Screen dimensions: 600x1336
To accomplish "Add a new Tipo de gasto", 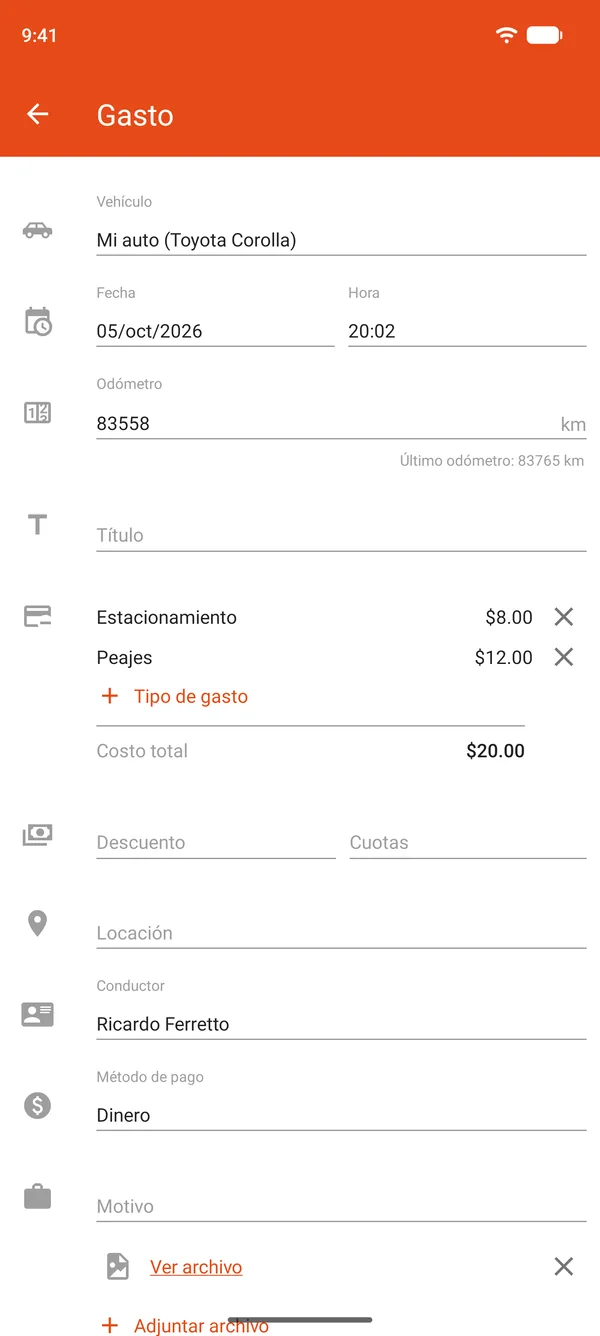I will 175,697.
